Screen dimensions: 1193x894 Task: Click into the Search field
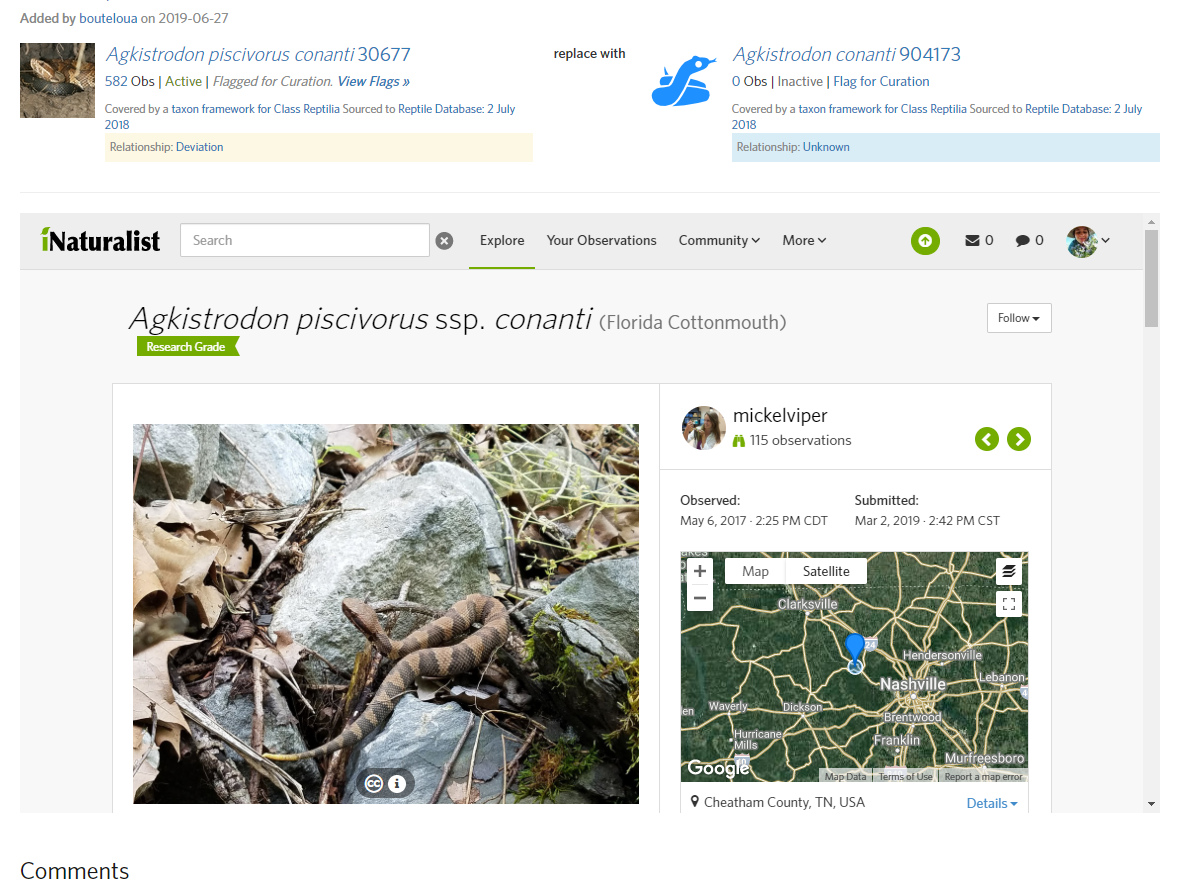pos(304,240)
